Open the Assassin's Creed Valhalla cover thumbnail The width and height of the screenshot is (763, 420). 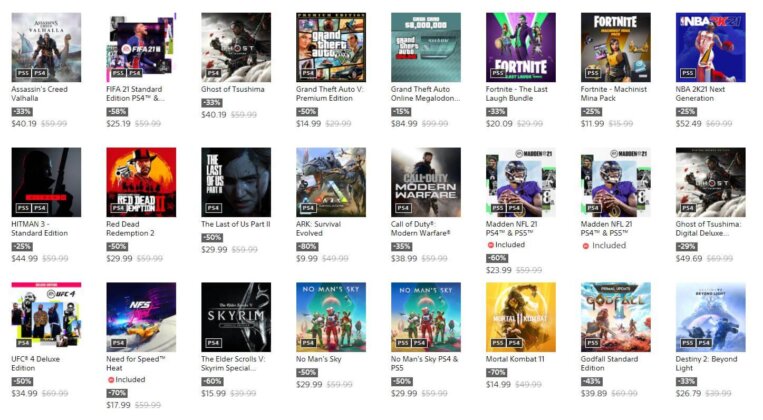(46, 47)
